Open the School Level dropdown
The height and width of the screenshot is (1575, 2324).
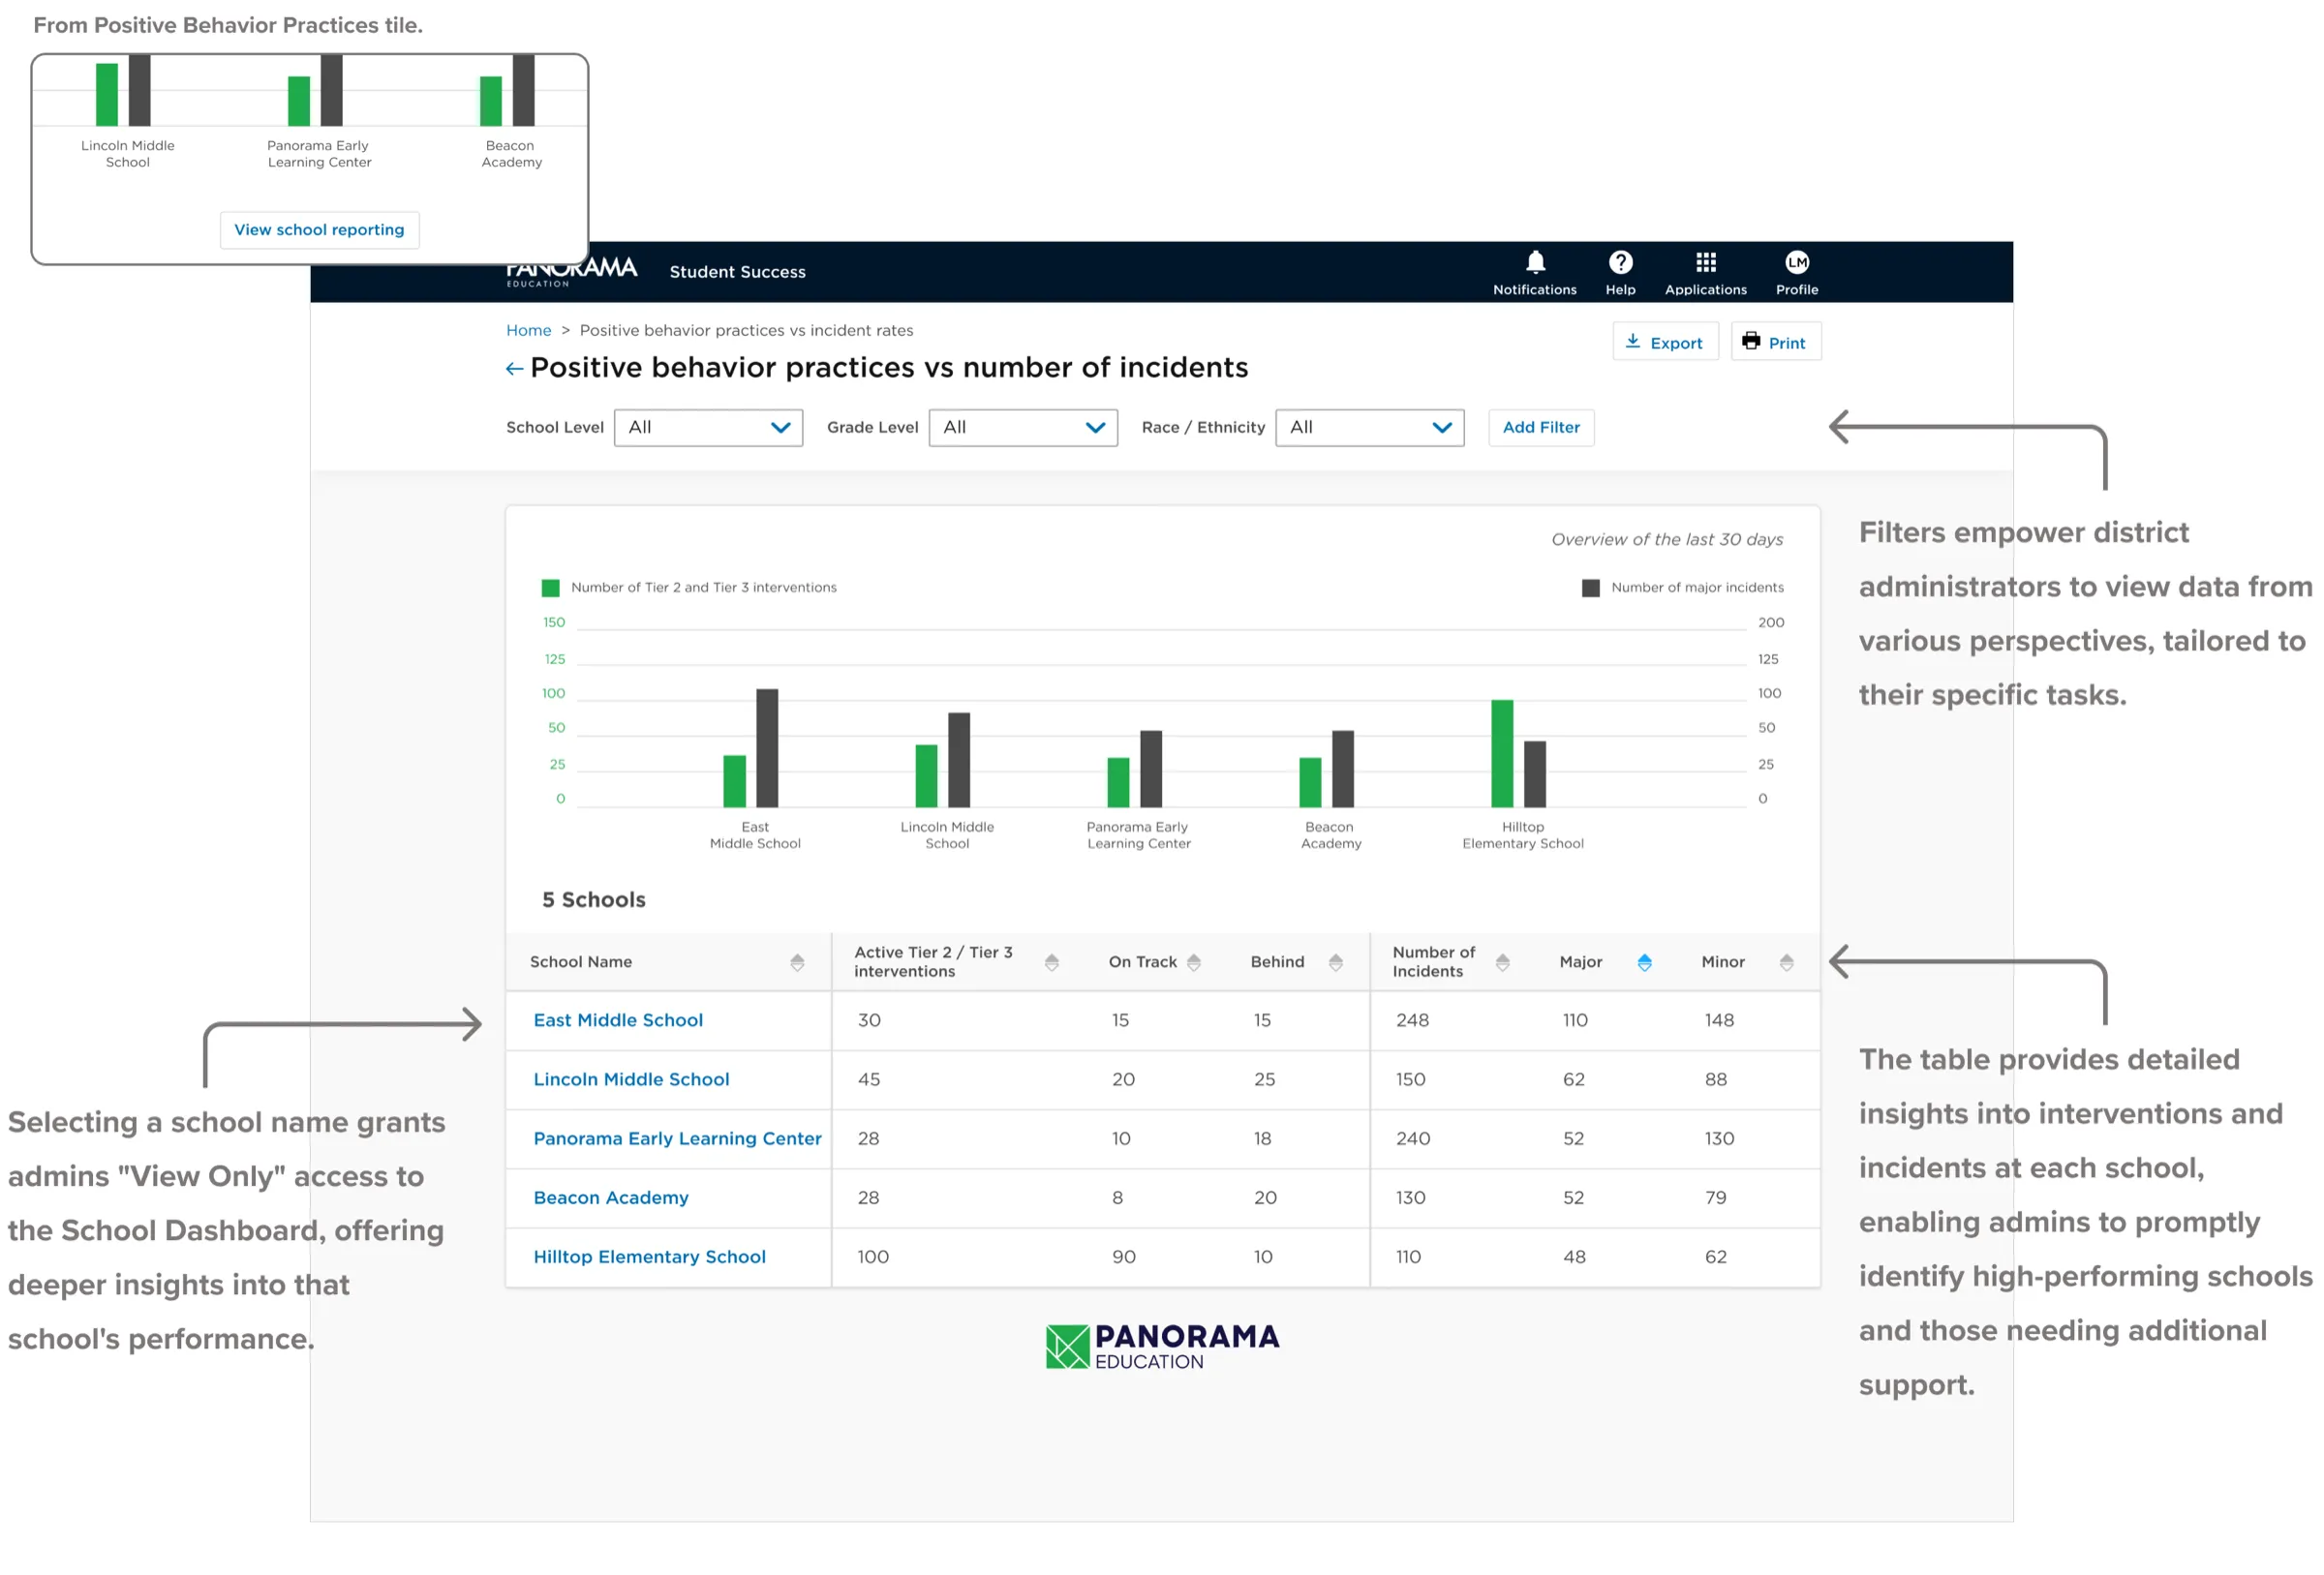tap(708, 427)
